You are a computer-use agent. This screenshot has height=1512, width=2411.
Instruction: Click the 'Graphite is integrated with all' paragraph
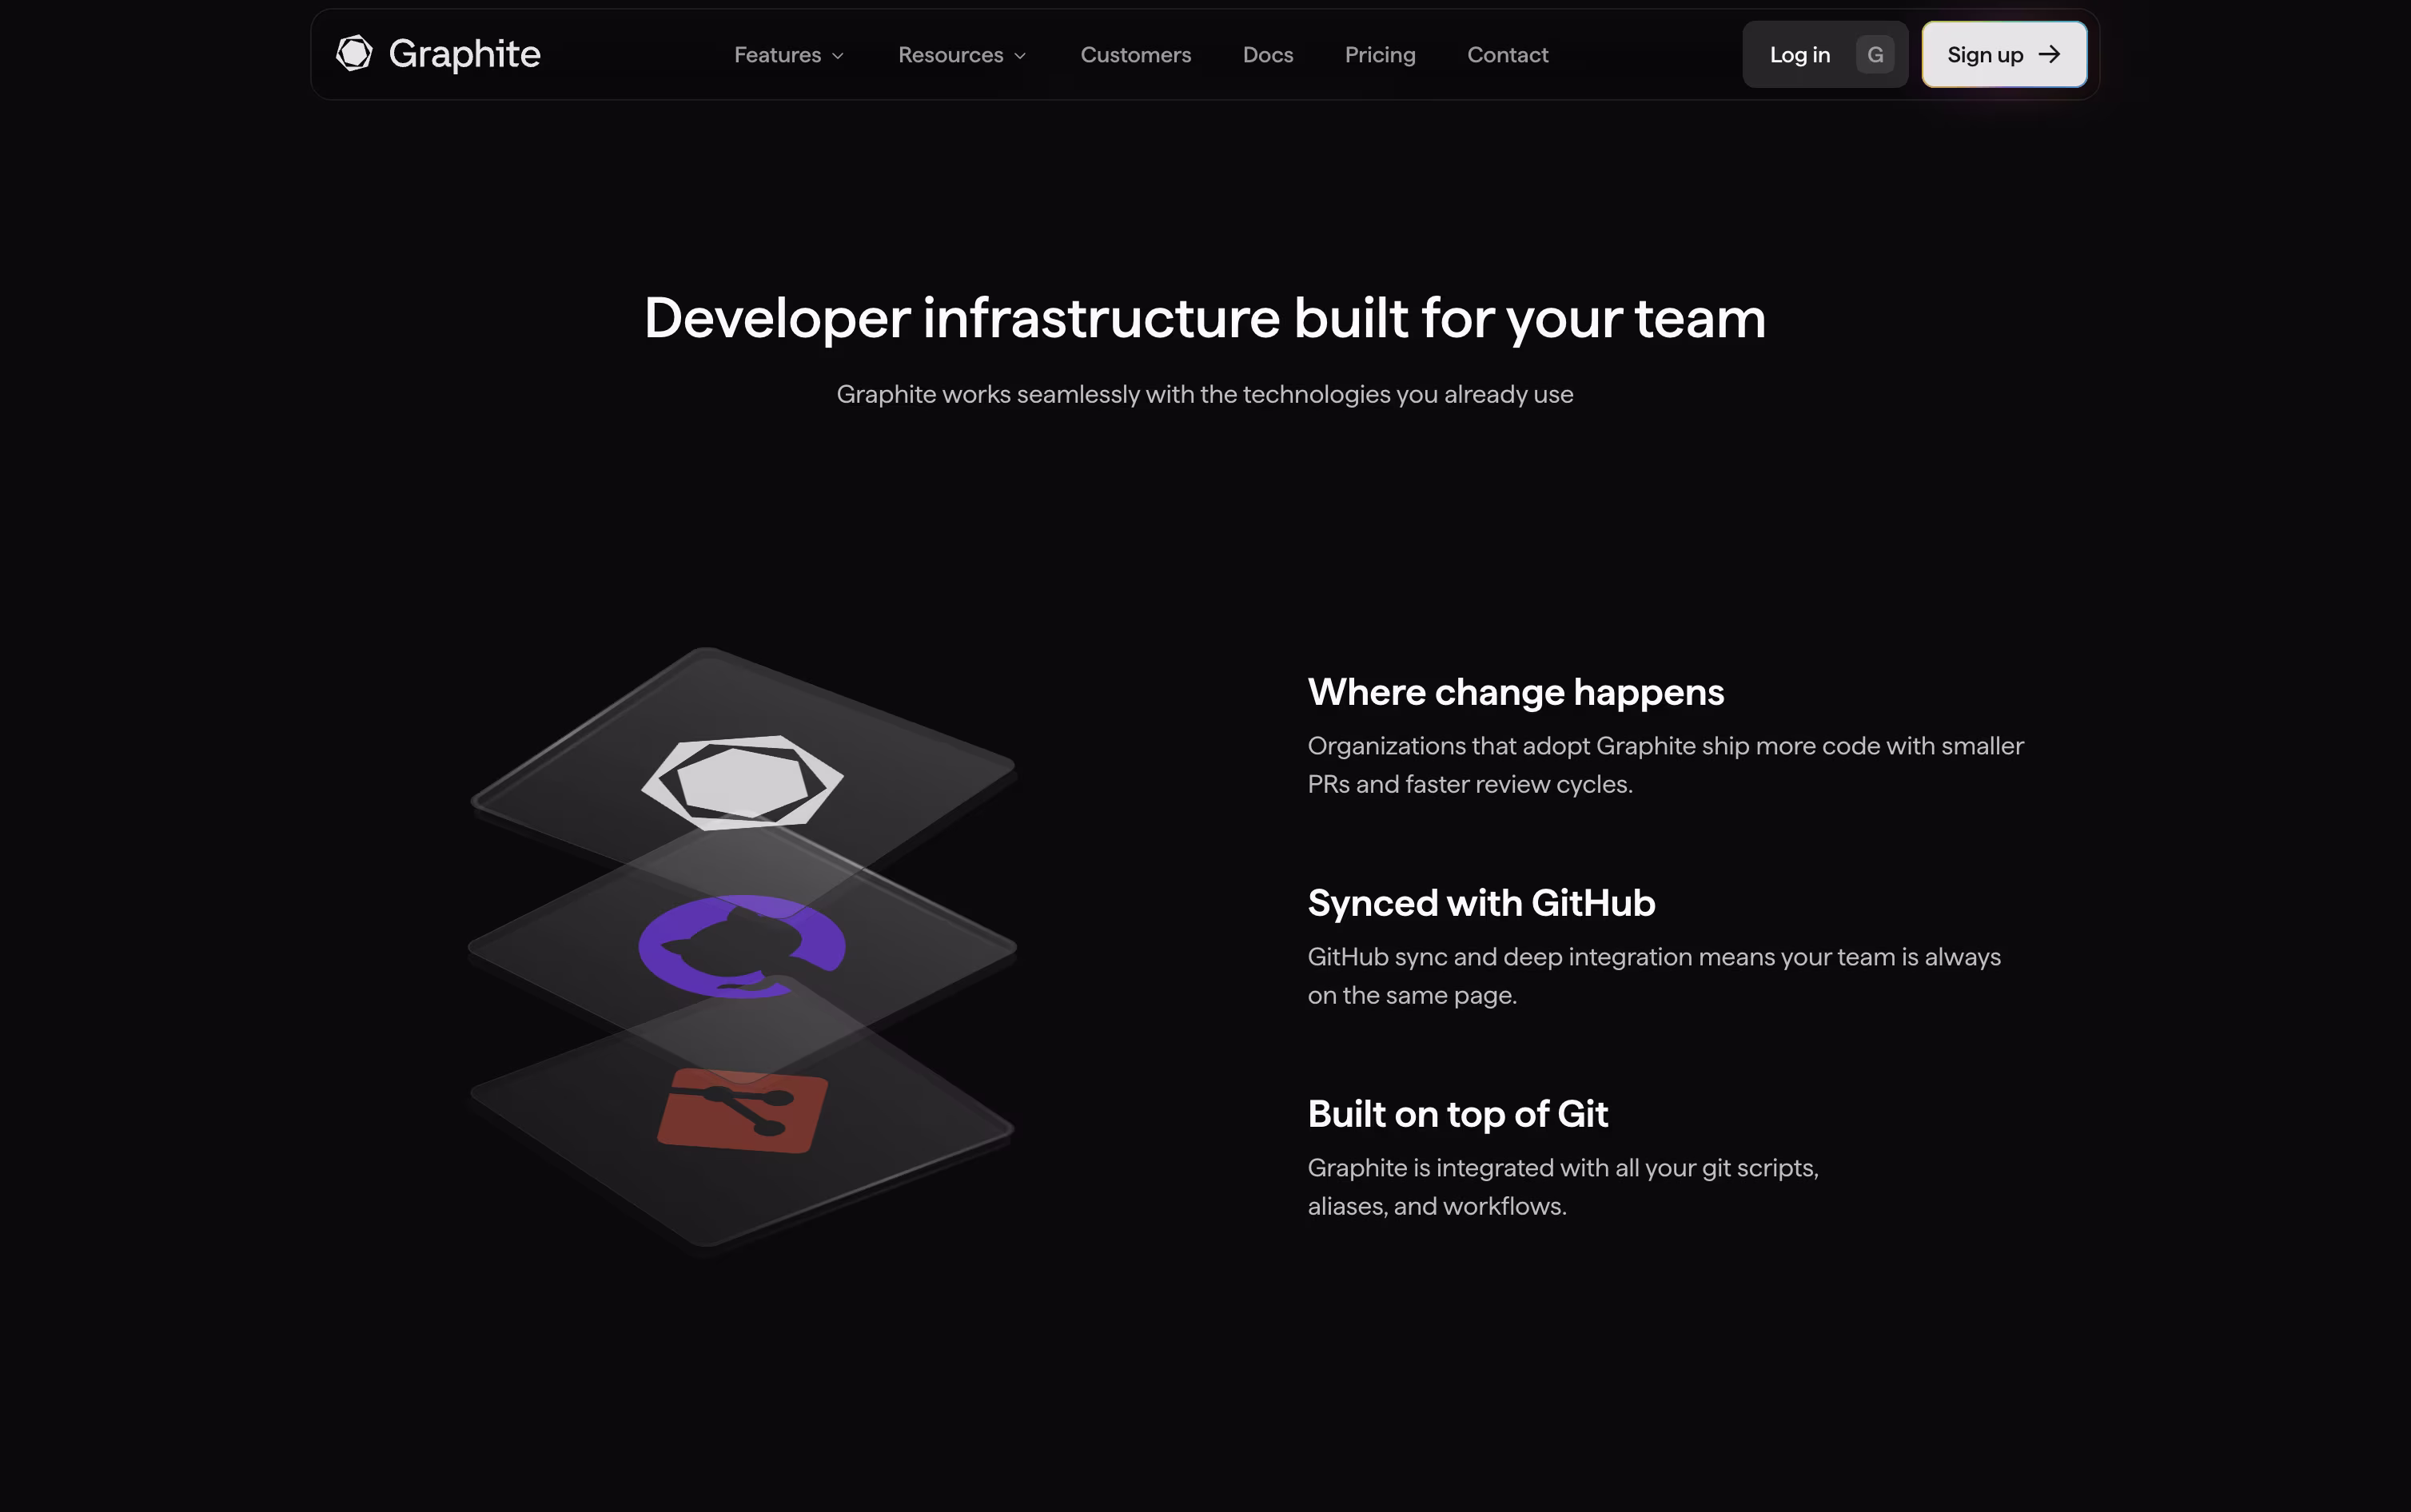click(1563, 1187)
